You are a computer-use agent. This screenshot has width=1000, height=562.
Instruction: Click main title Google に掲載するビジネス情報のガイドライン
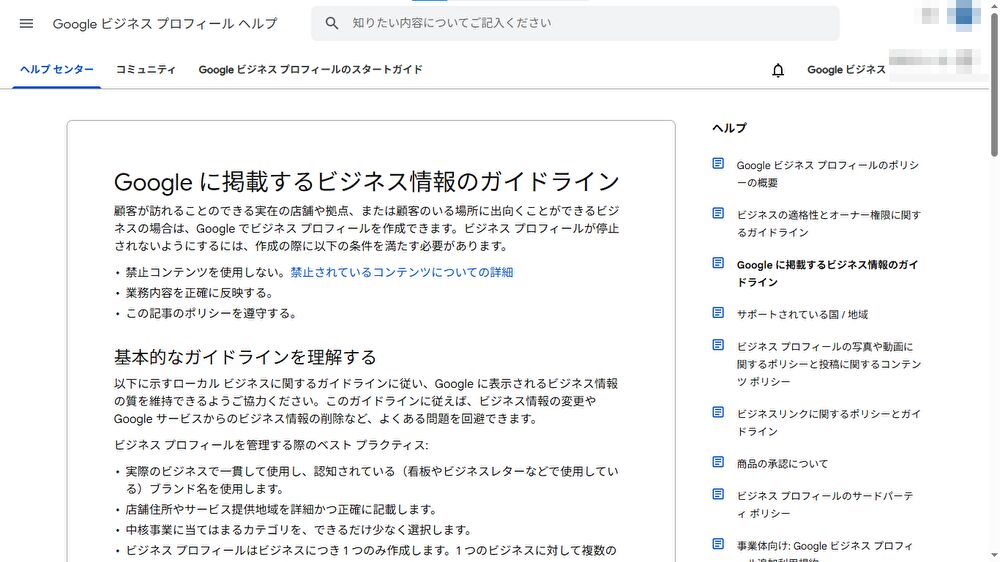[x=367, y=181]
